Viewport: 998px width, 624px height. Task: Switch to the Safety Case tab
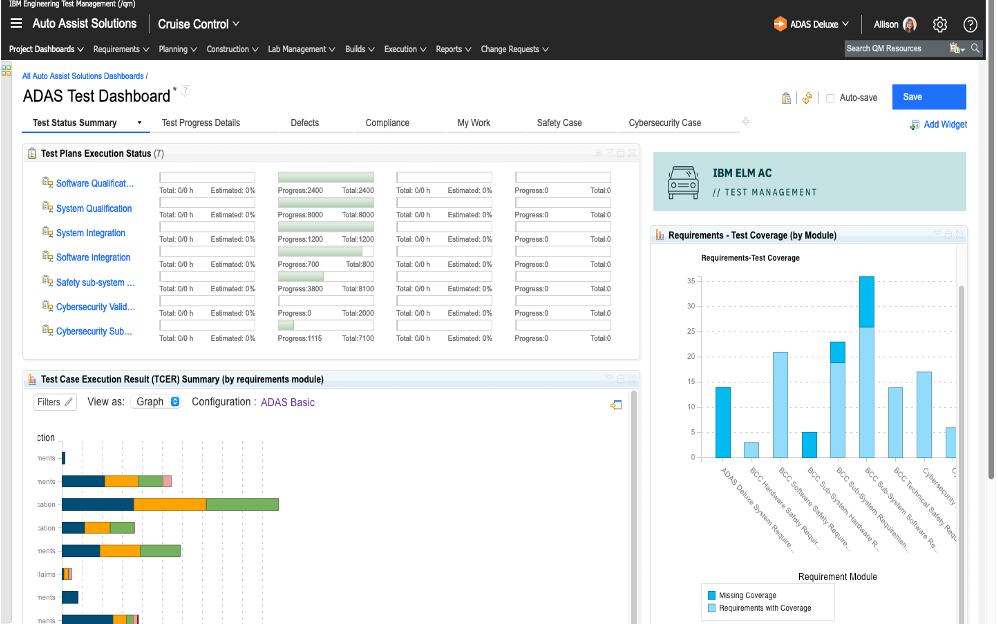tap(559, 123)
